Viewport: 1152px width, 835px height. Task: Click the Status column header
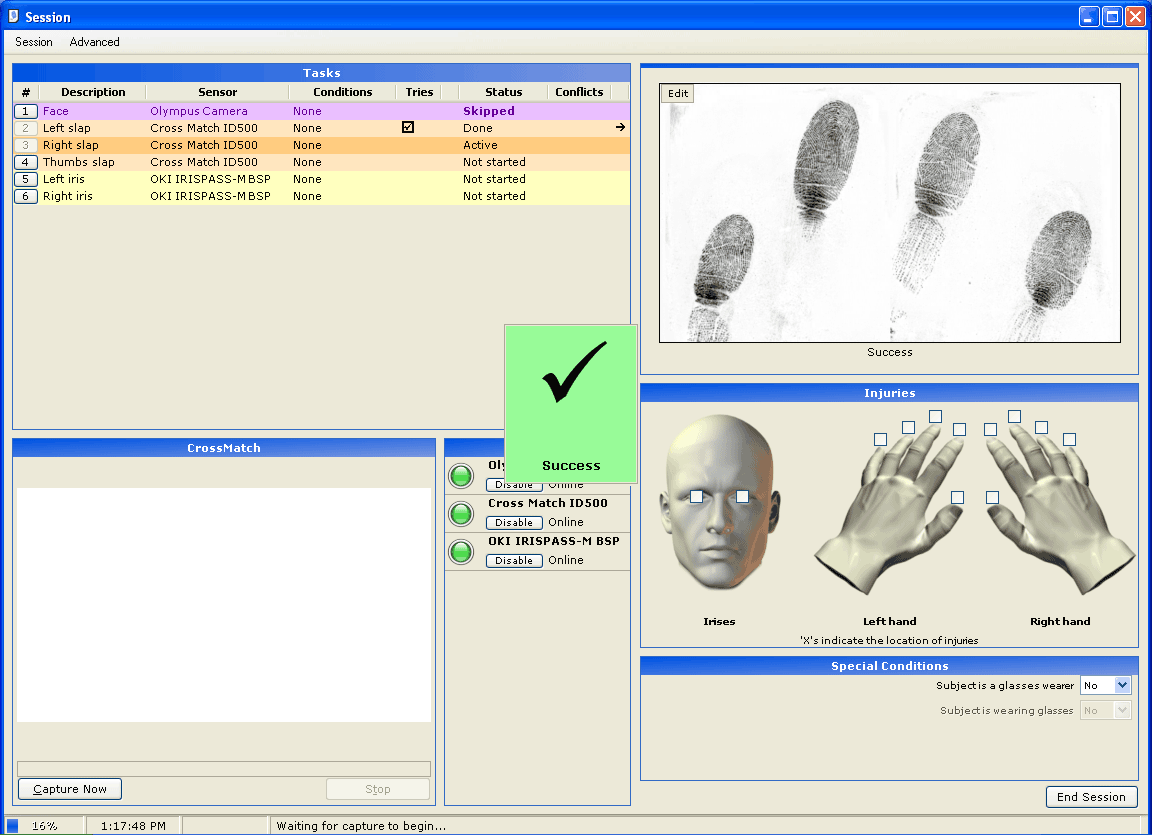503,92
